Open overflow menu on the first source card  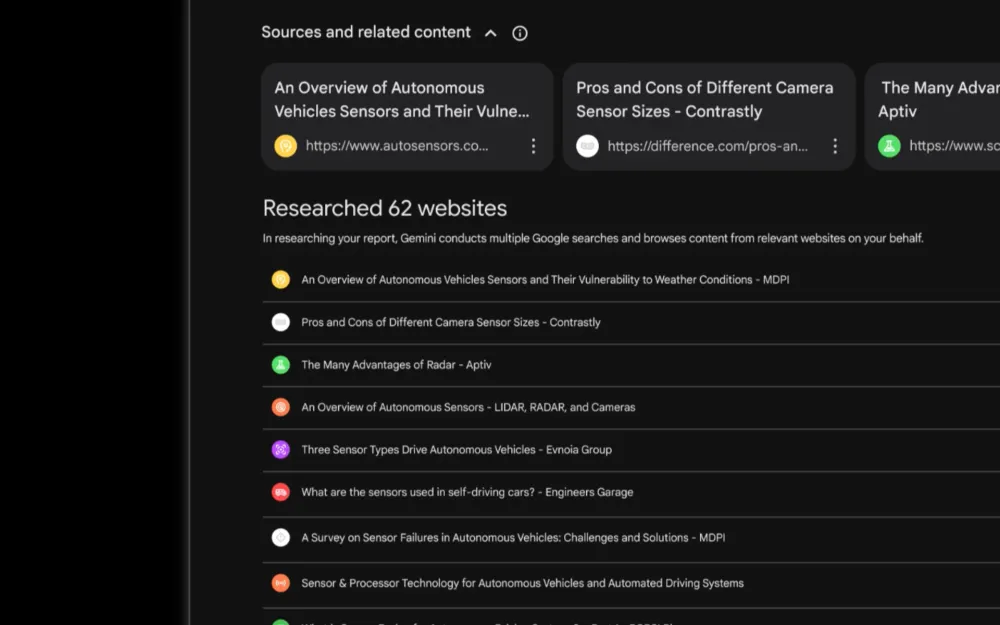coord(533,146)
